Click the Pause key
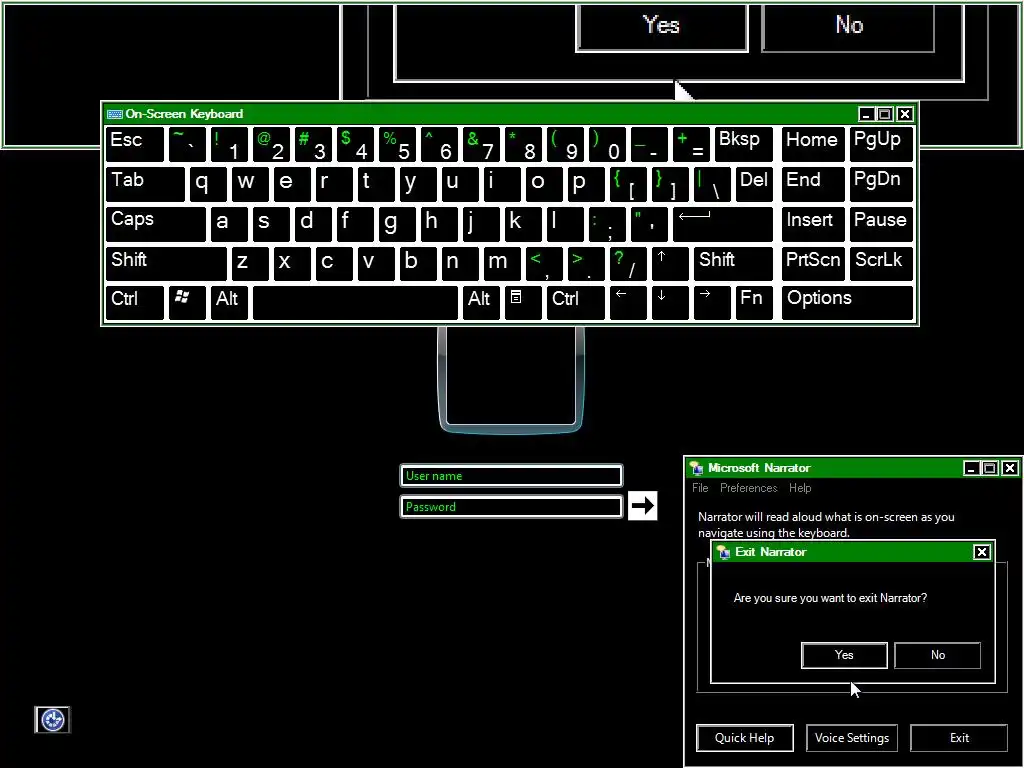The image size is (1024, 768). click(881, 224)
